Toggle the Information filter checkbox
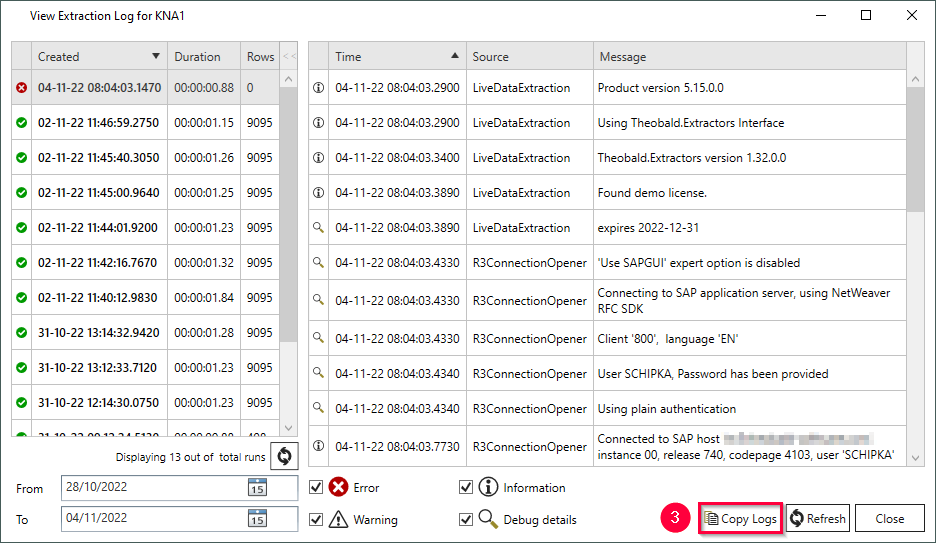This screenshot has height=543, width=936. [465, 488]
